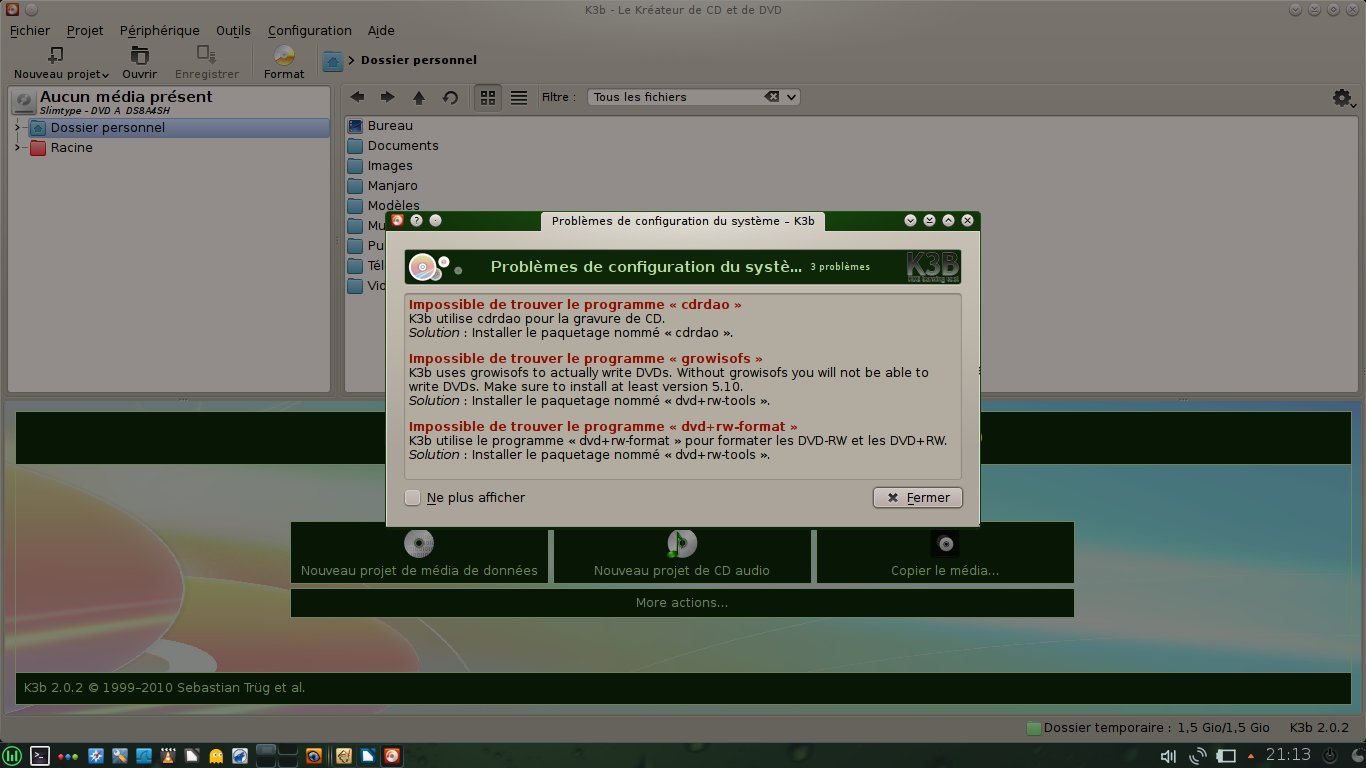Screen dimensions: 1366x768
Task: Select the Bureau folder
Action: [x=380, y=126]
